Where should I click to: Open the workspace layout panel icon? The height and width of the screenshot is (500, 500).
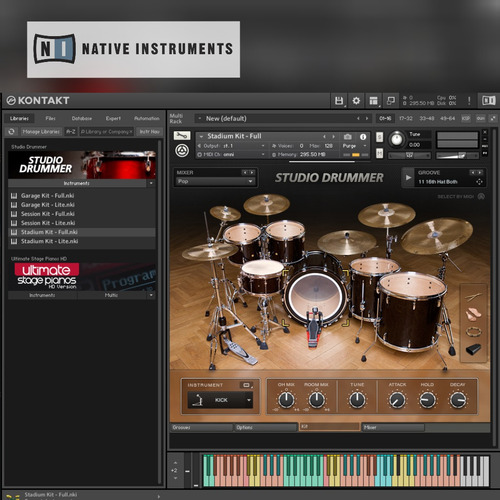click(x=374, y=101)
